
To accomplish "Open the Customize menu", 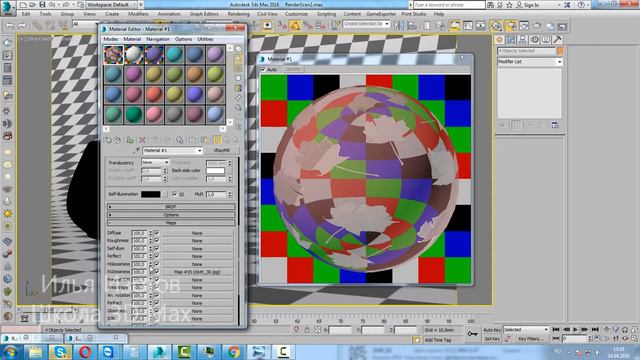I will click(x=296, y=14).
